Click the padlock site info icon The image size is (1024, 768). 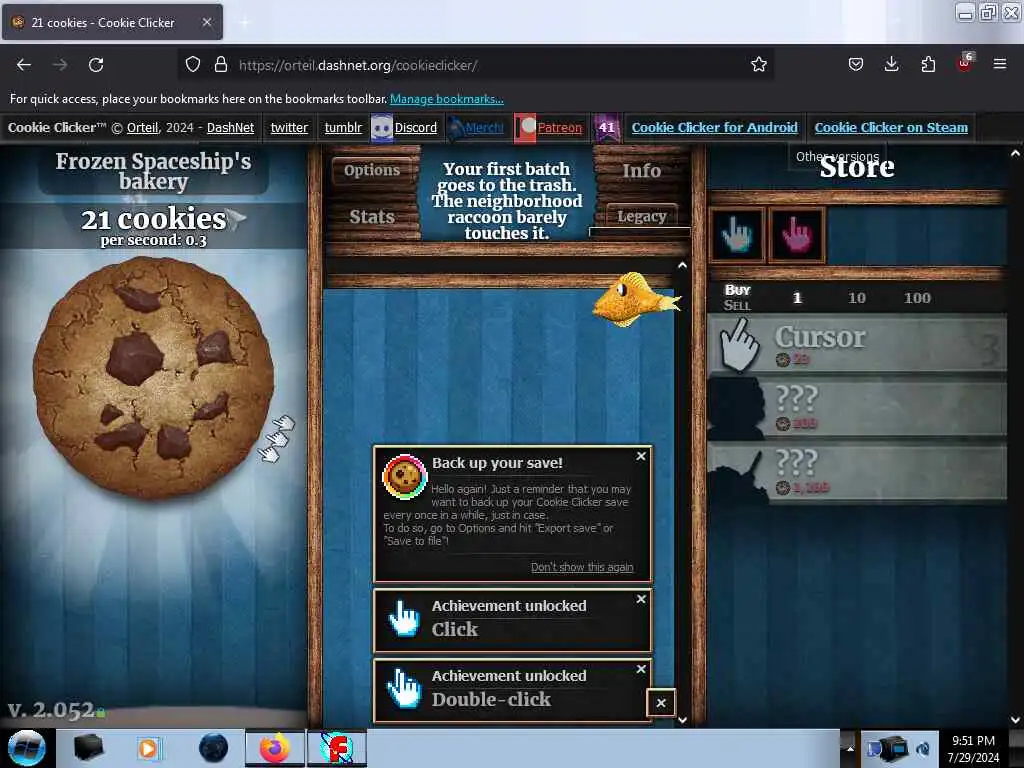click(221, 65)
